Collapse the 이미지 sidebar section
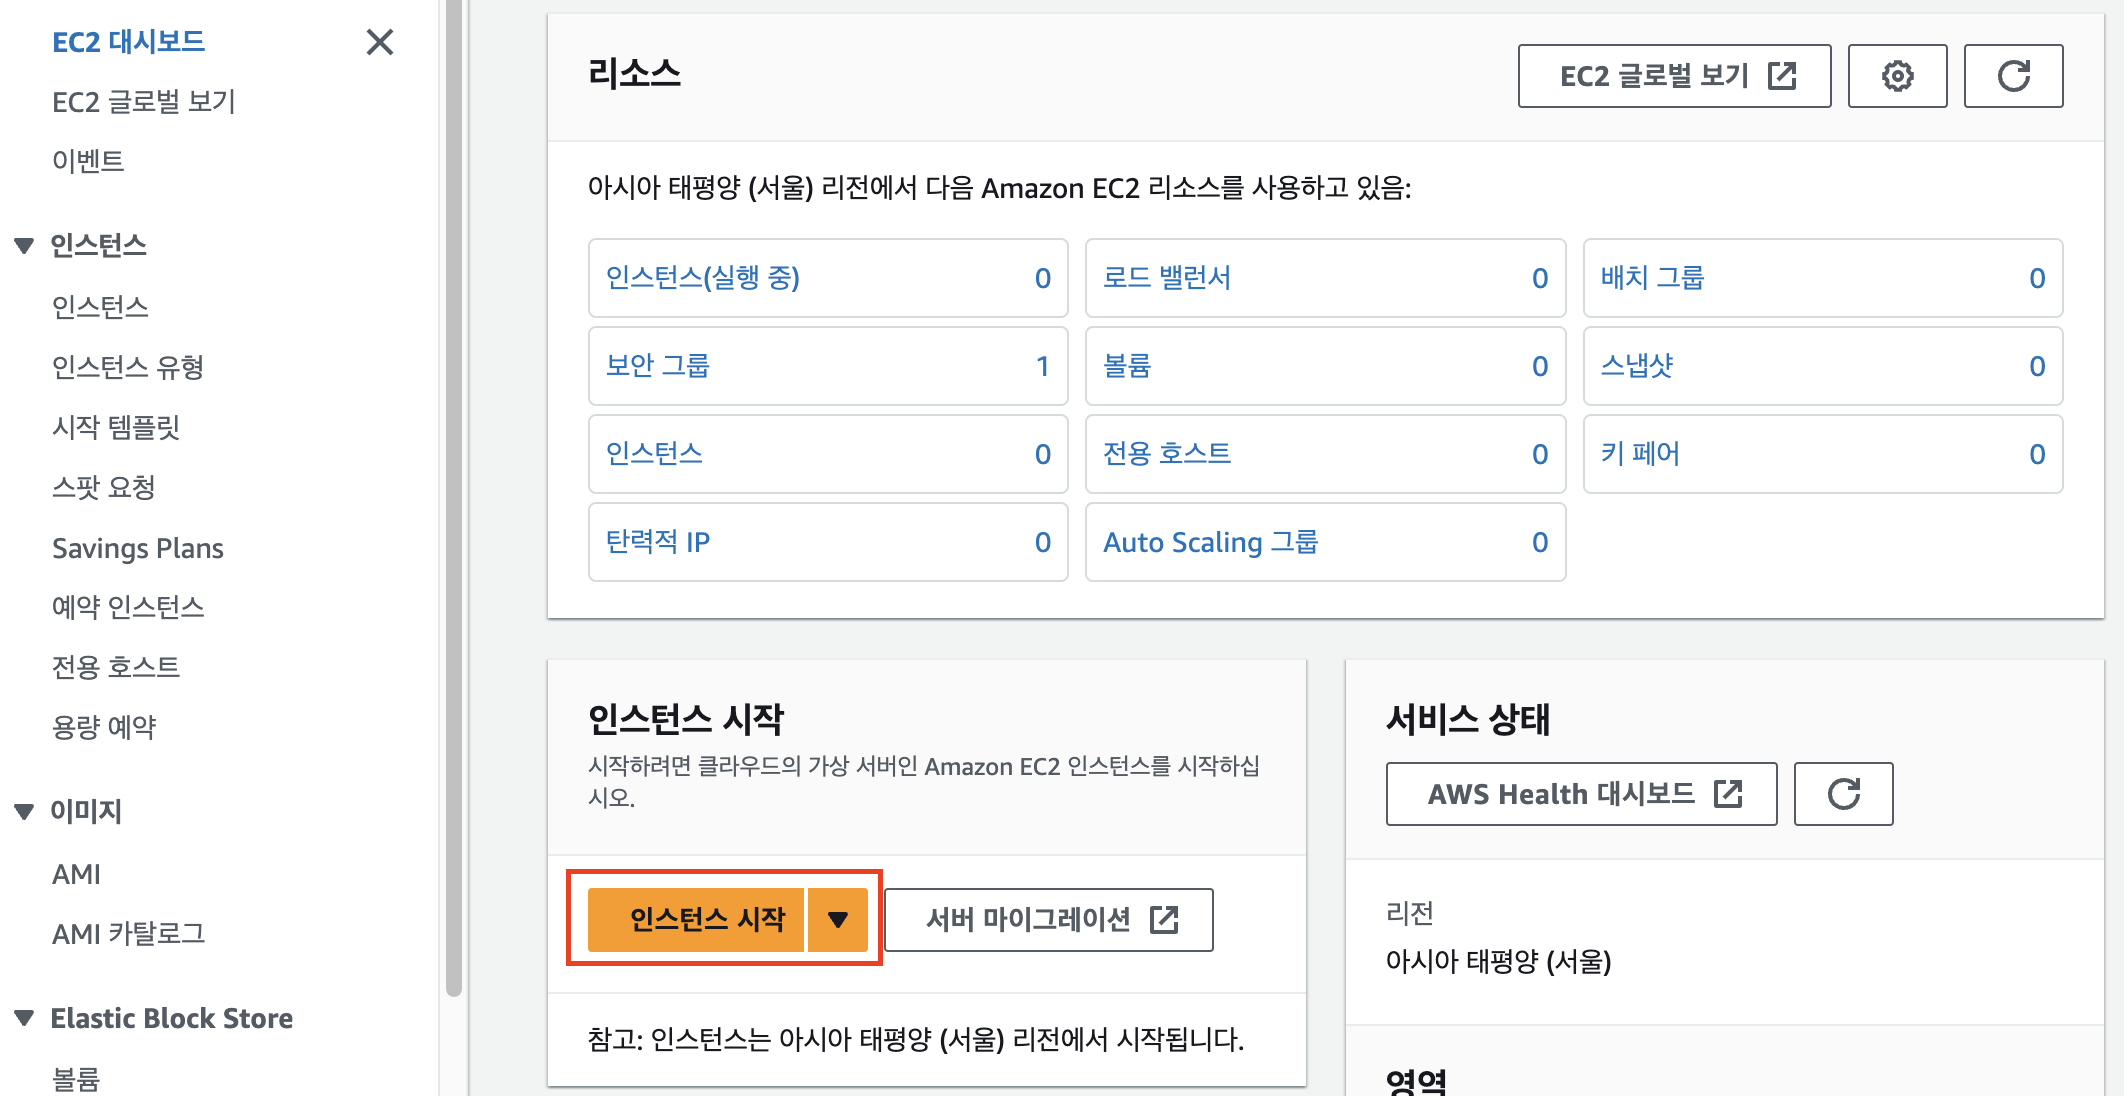The height and width of the screenshot is (1096, 2124). (25, 812)
